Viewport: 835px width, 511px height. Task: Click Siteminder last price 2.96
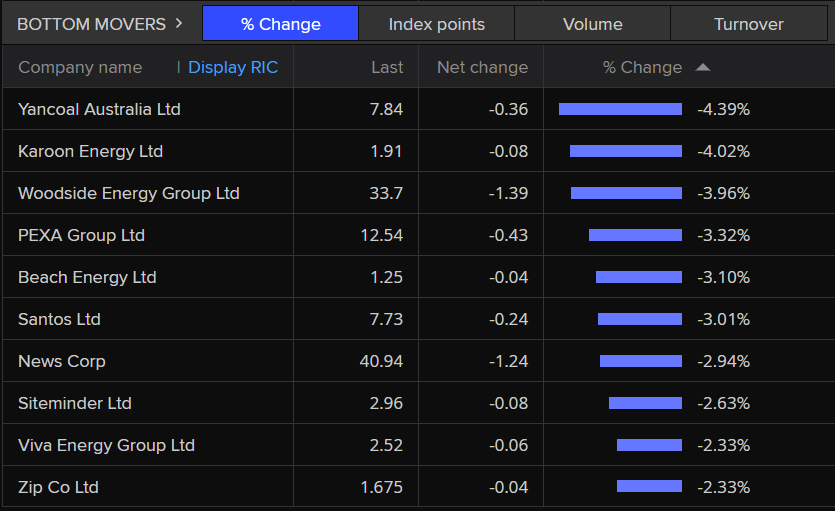coord(387,403)
